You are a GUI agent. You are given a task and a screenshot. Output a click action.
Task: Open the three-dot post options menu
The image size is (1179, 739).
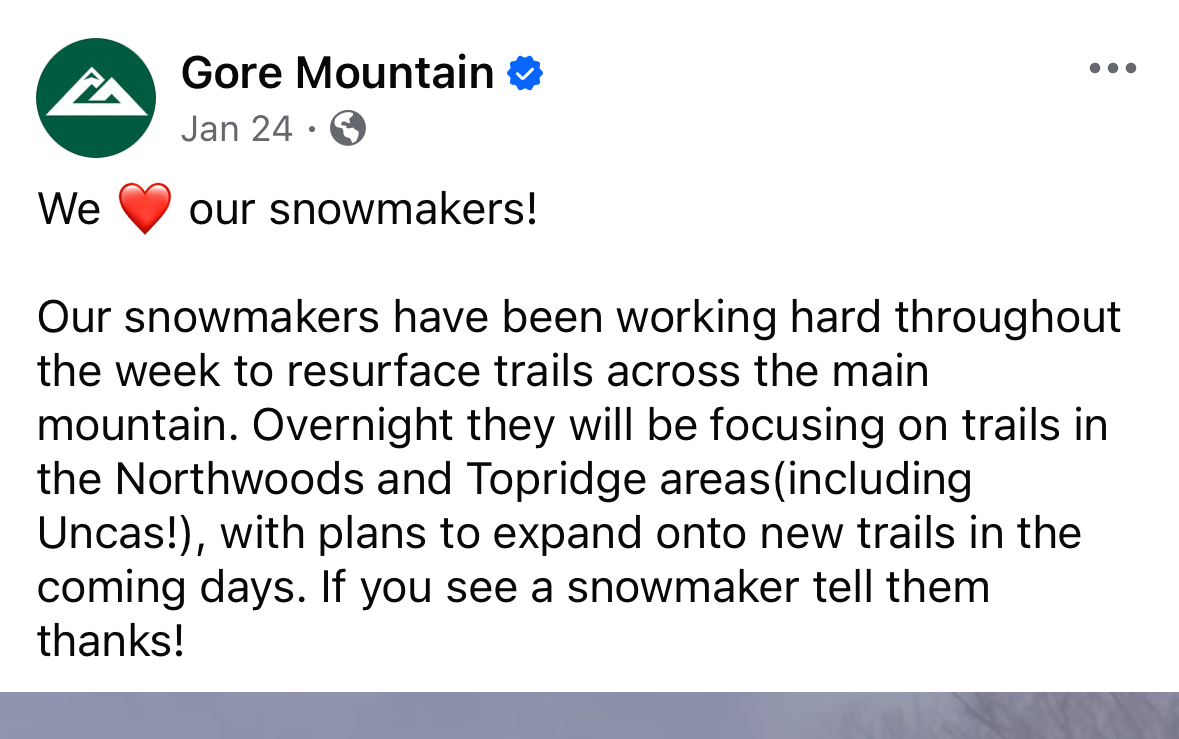[1112, 69]
